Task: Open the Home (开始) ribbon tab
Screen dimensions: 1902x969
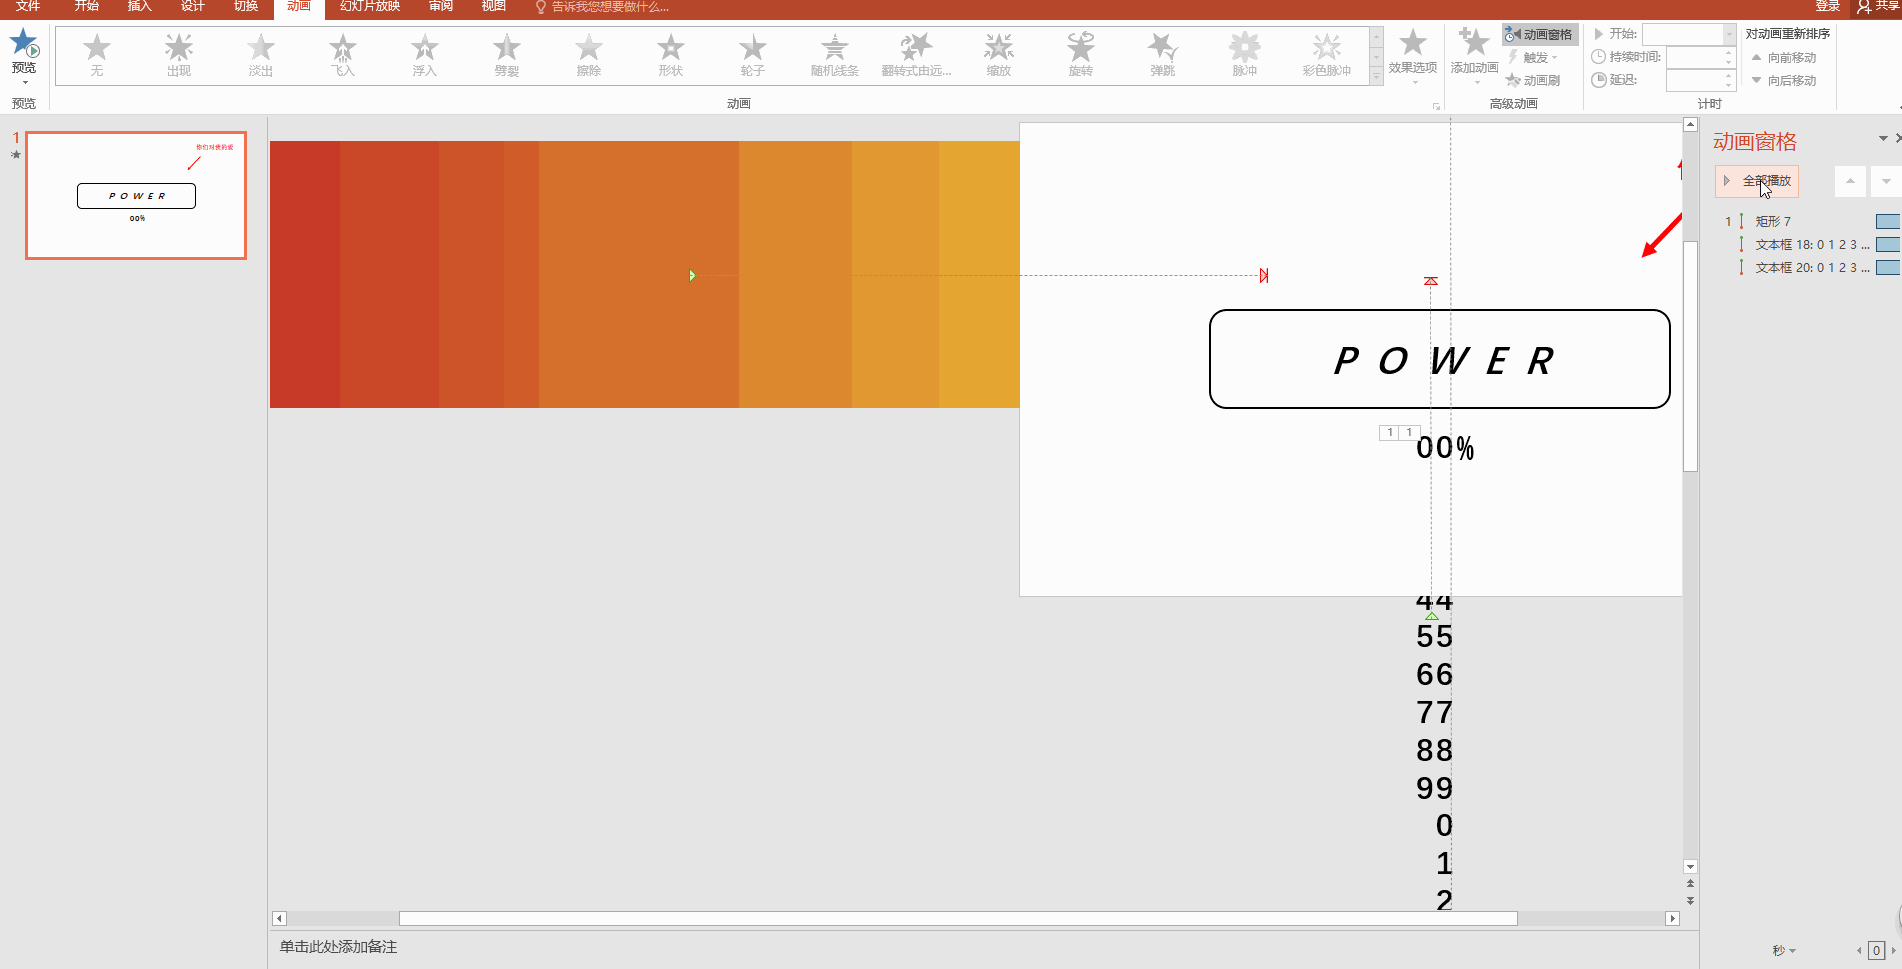Action: click(x=87, y=6)
